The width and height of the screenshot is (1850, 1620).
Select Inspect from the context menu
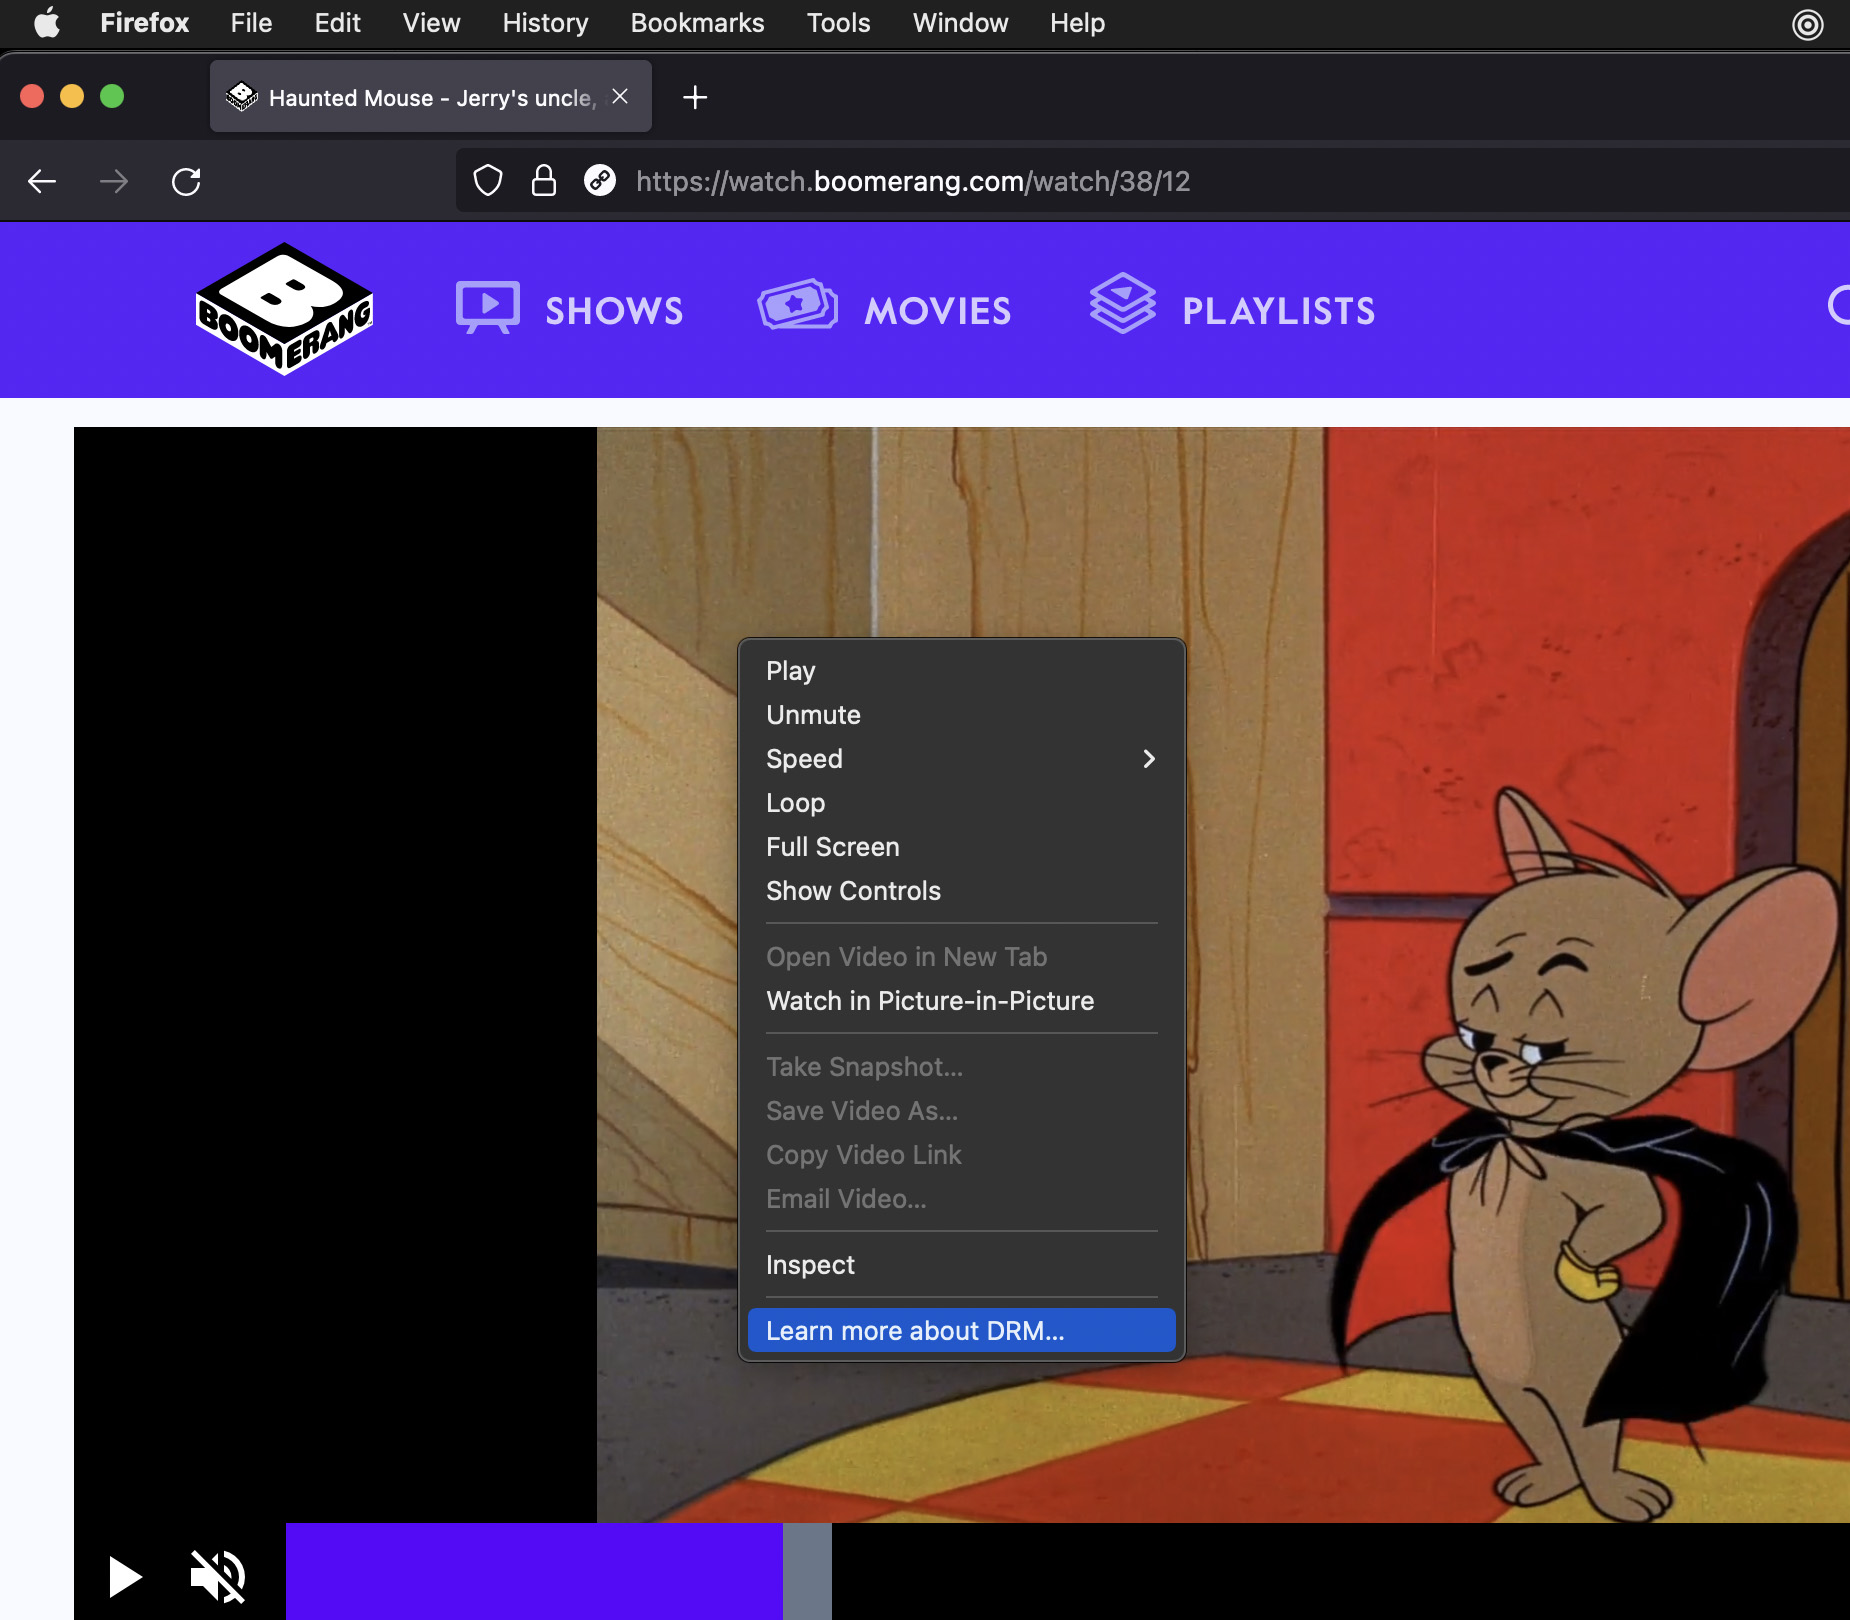point(810,1265)
